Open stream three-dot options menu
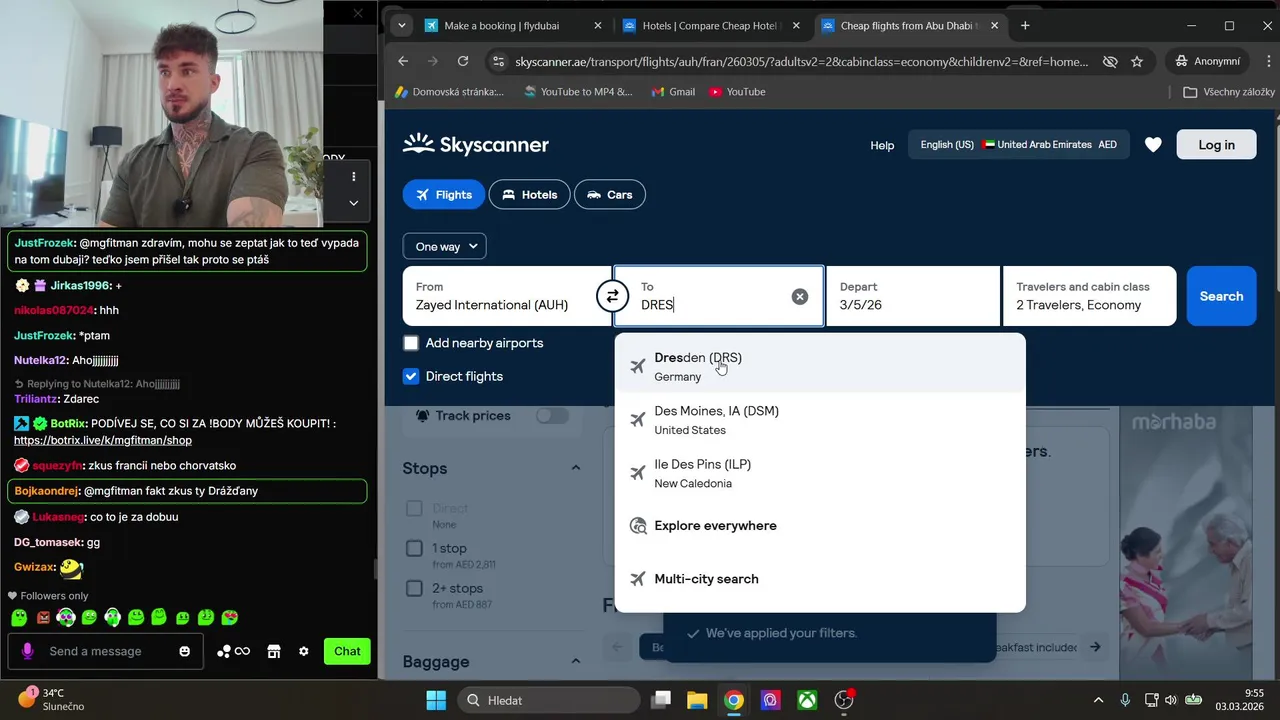Viewport: 1280px width, 720px height. tap(353, 176)
